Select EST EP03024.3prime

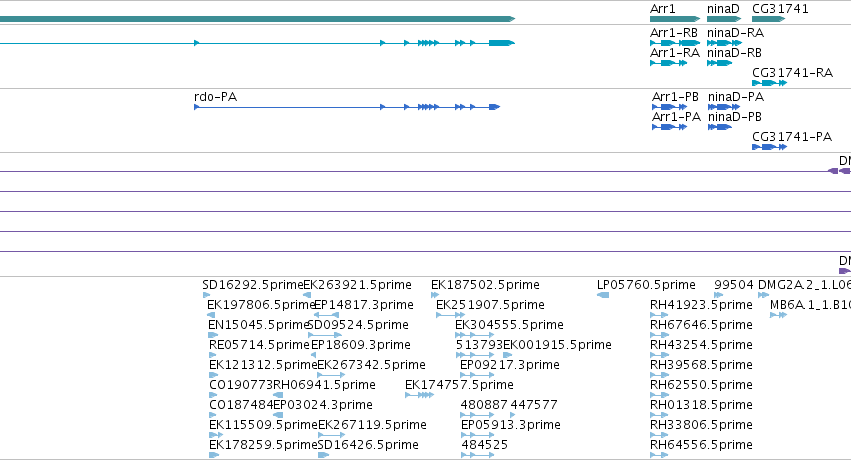[x=322, y=405]
